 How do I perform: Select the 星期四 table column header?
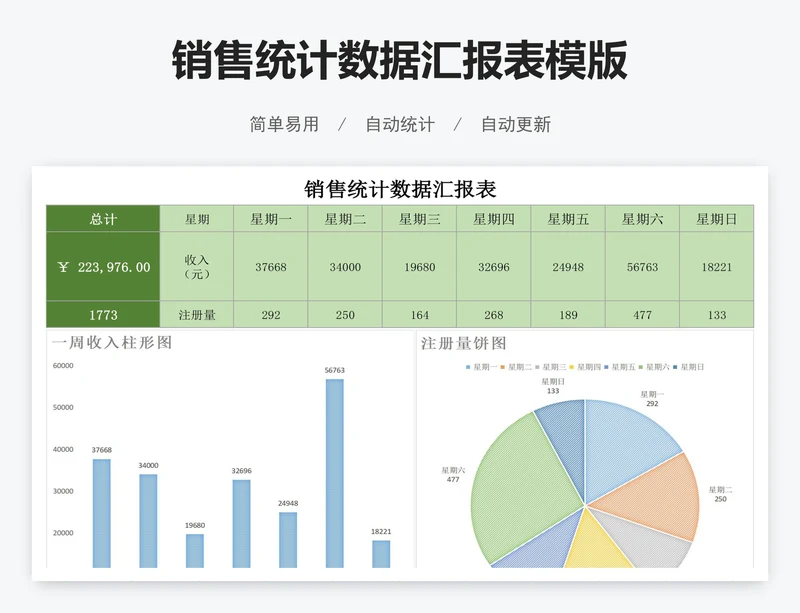pos(494,218)
